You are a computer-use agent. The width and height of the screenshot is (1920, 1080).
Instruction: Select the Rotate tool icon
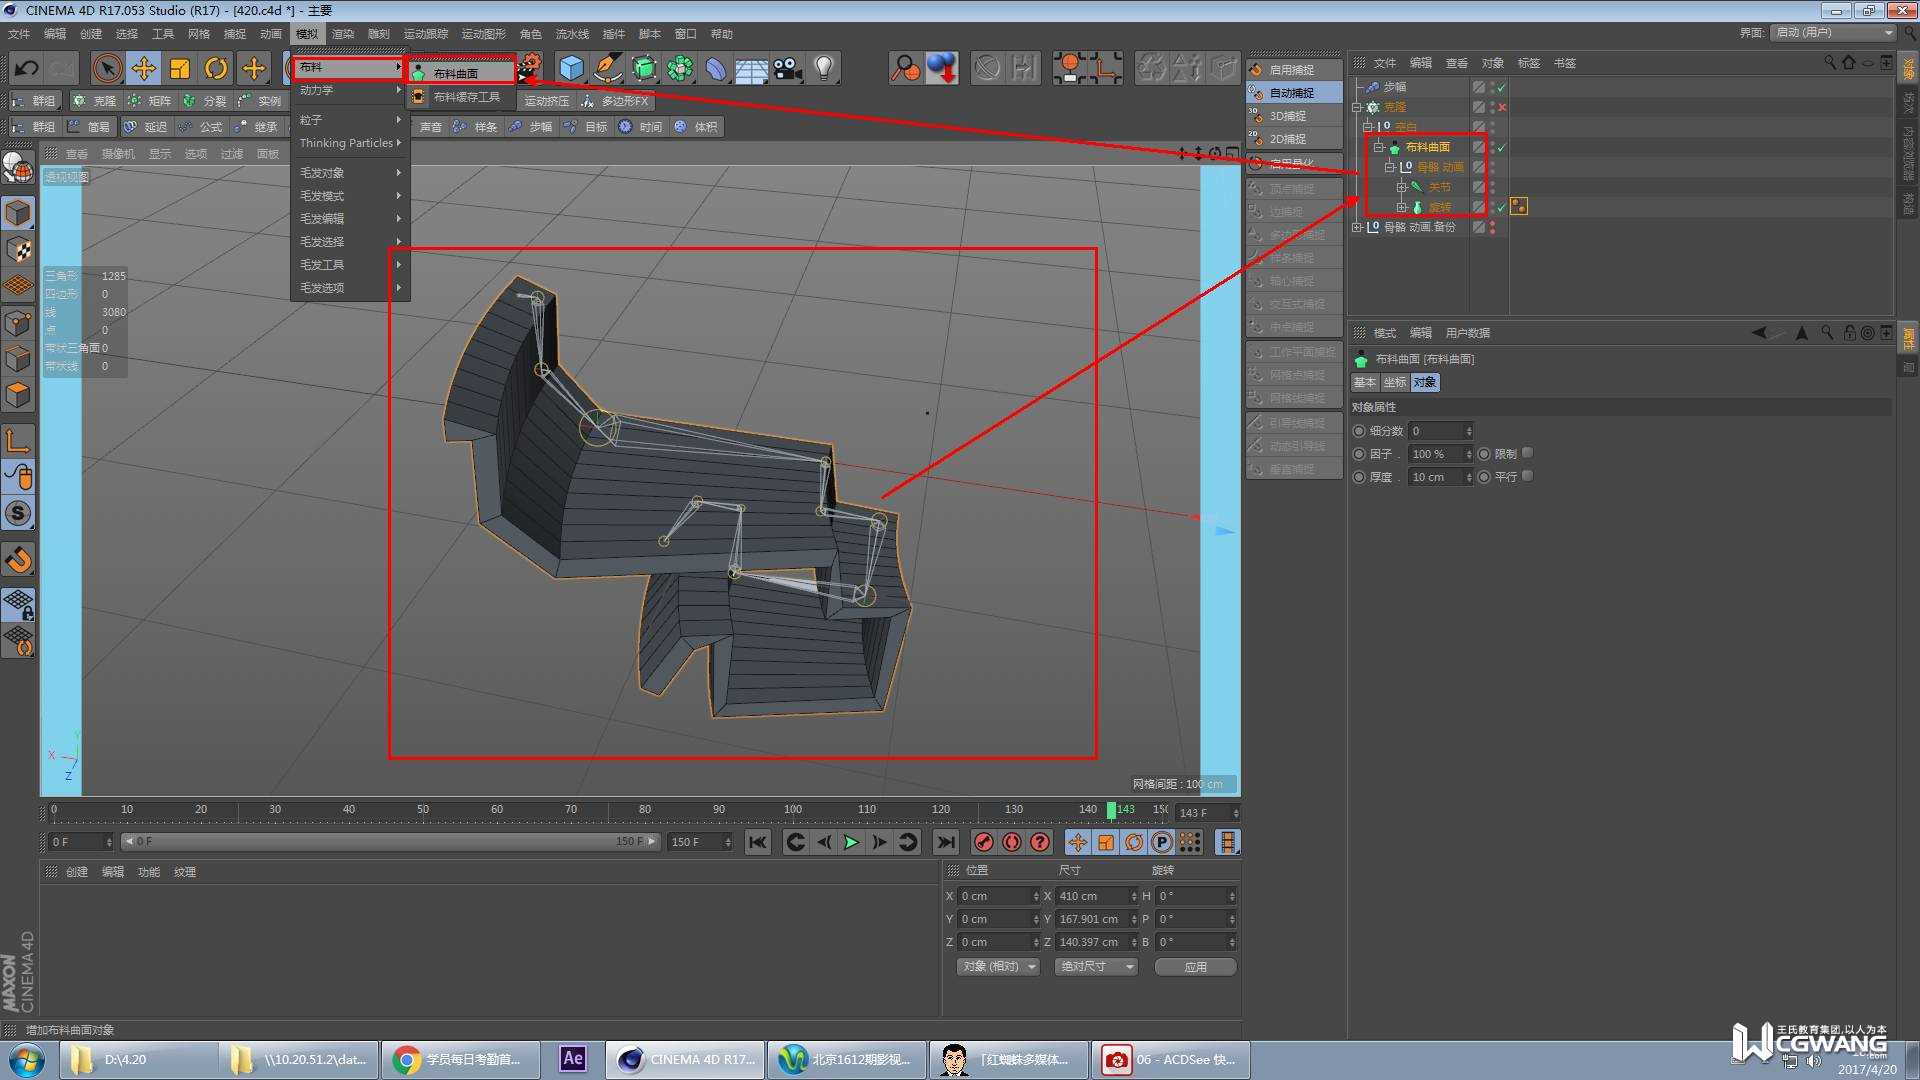pyautogui.click(x=216, y=68)
